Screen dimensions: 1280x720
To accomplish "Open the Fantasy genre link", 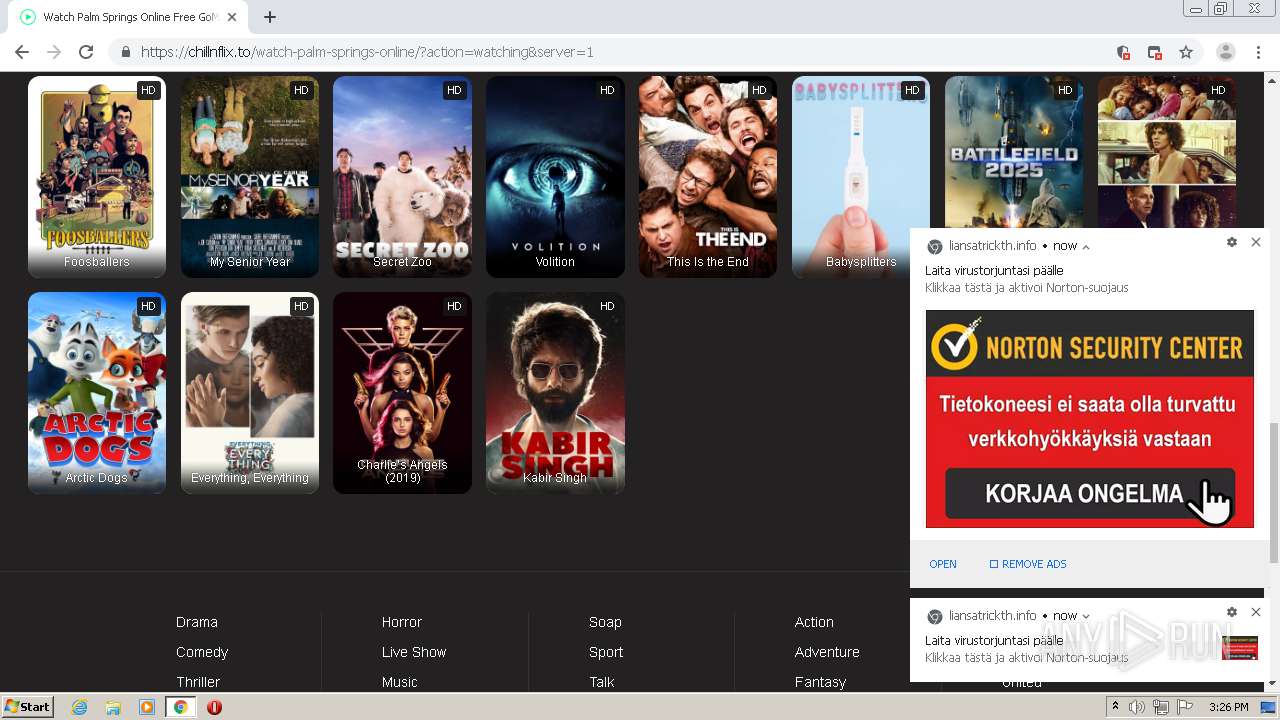I will click(820, 682).
